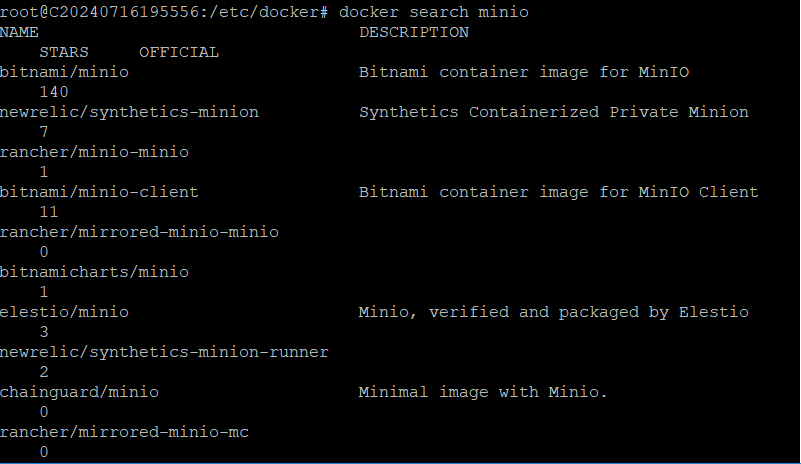Click the OFFICIAL column header

click(x=179, y=52)
